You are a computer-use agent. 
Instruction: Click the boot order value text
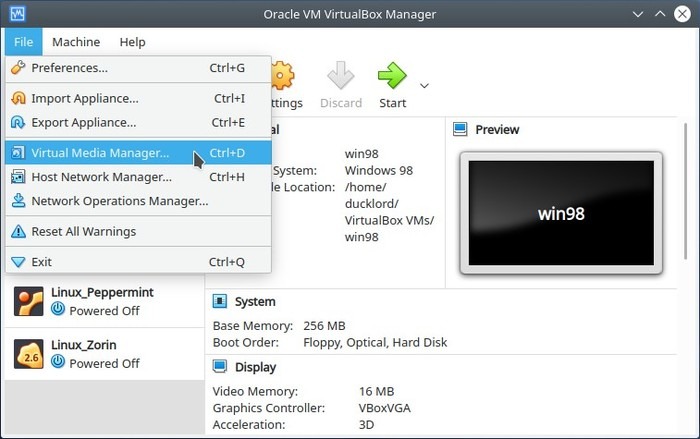(375, 343)
